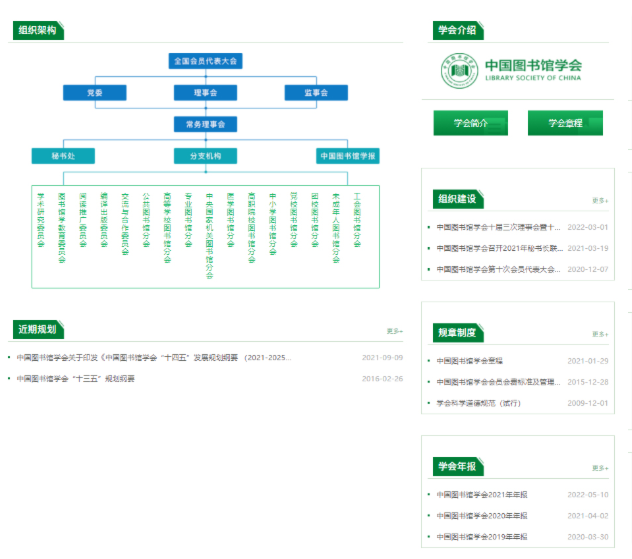632x559 pixels.
Task: Open the 工会图书馆分会 vertical link
Action: click(357, 220)
